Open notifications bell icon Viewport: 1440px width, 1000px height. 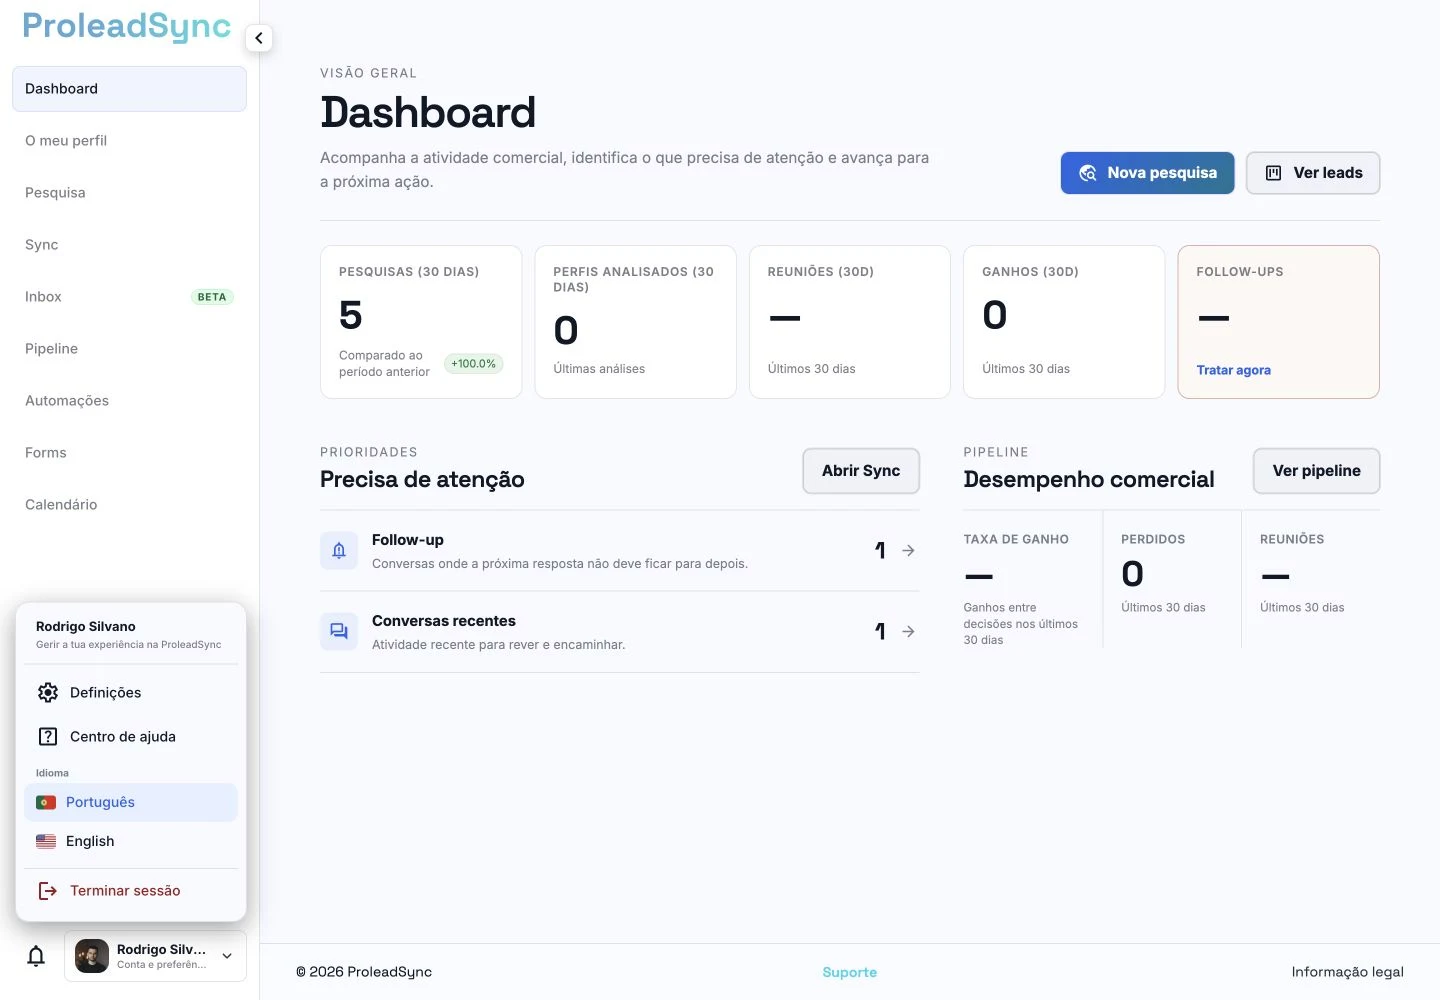point(36,956)
